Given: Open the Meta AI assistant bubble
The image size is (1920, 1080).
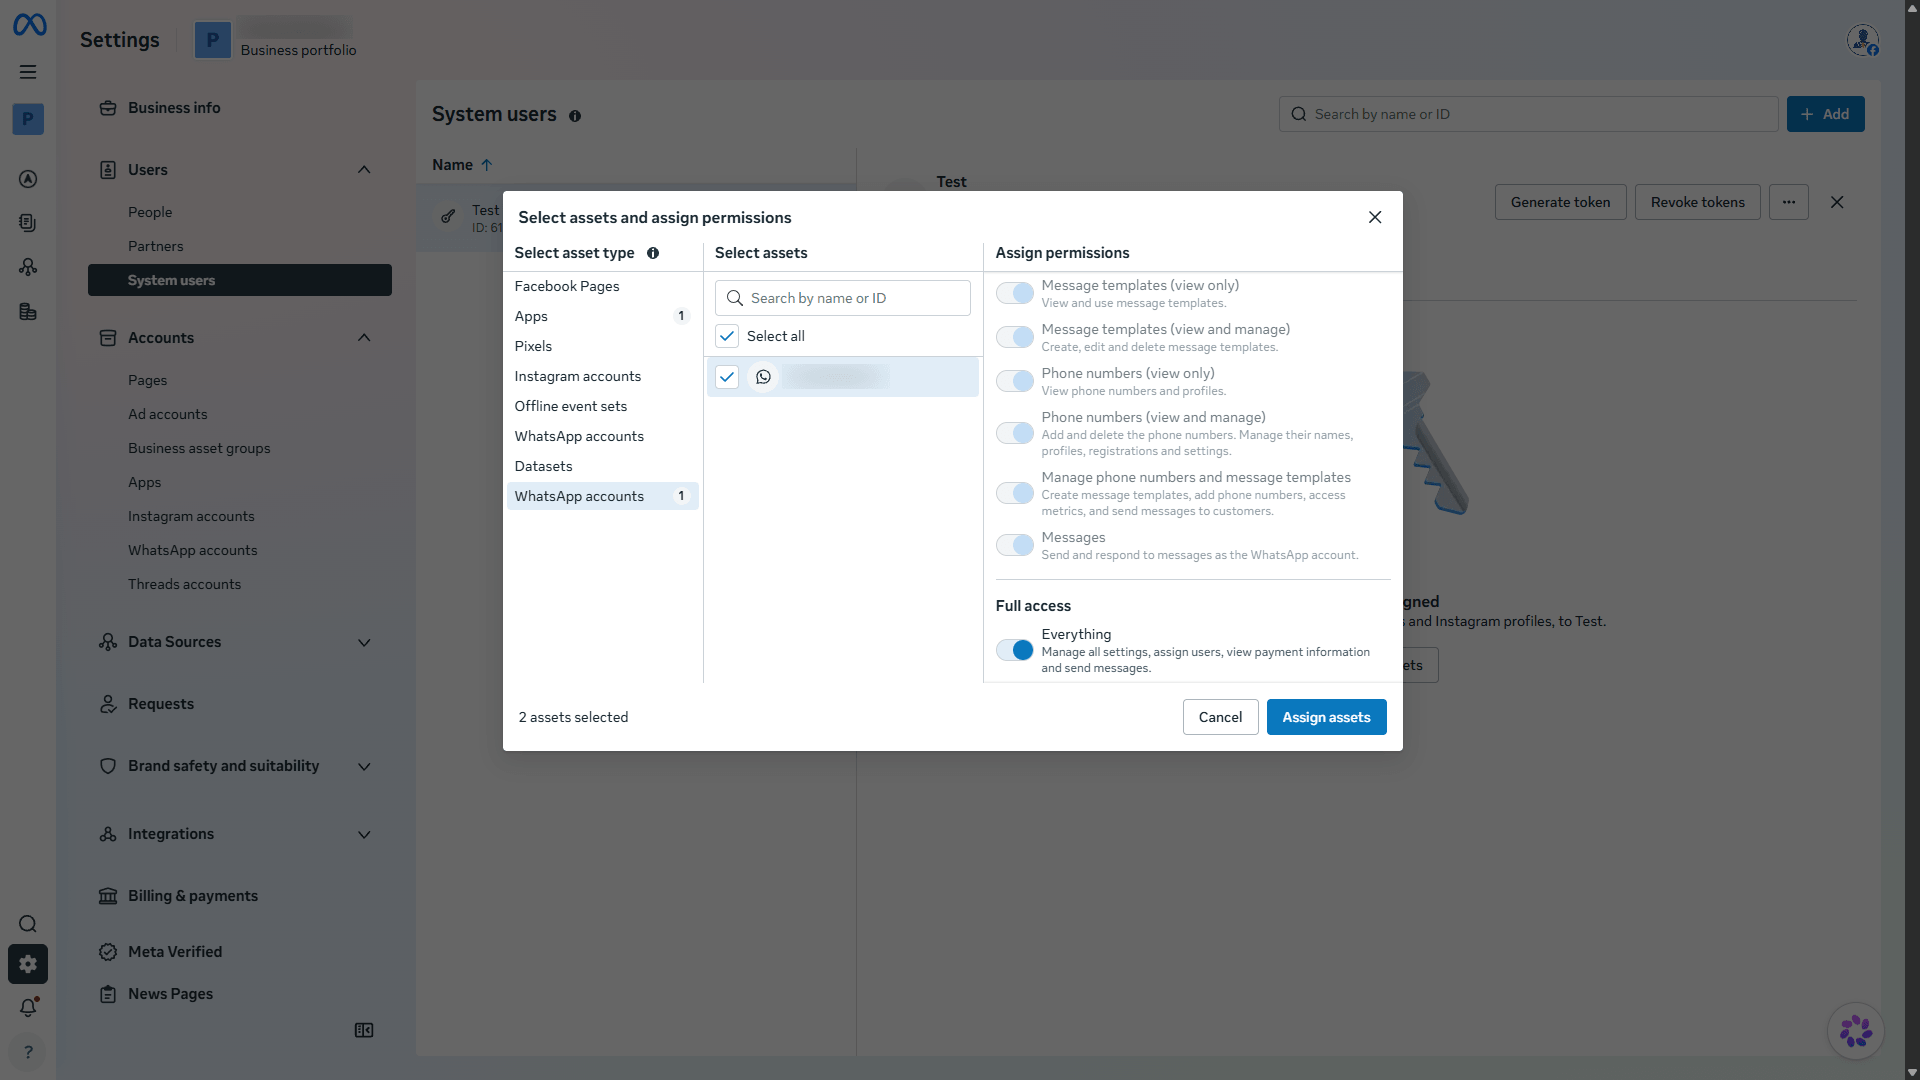Looking at the screenshot, I should click(1856, 1031).
